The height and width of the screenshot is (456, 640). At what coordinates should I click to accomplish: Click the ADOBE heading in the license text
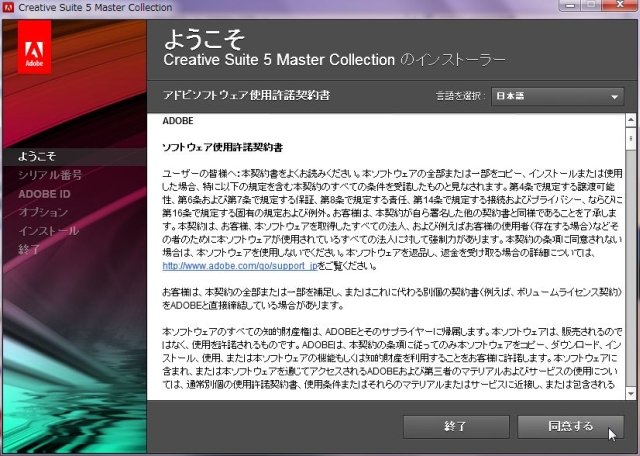tap(178, 121)
